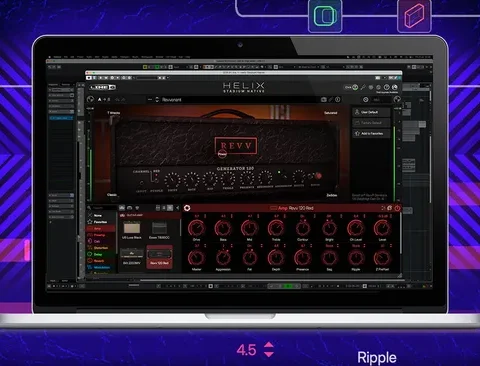
Task: Open the camera snapshot icon
Action: (323, 100)
